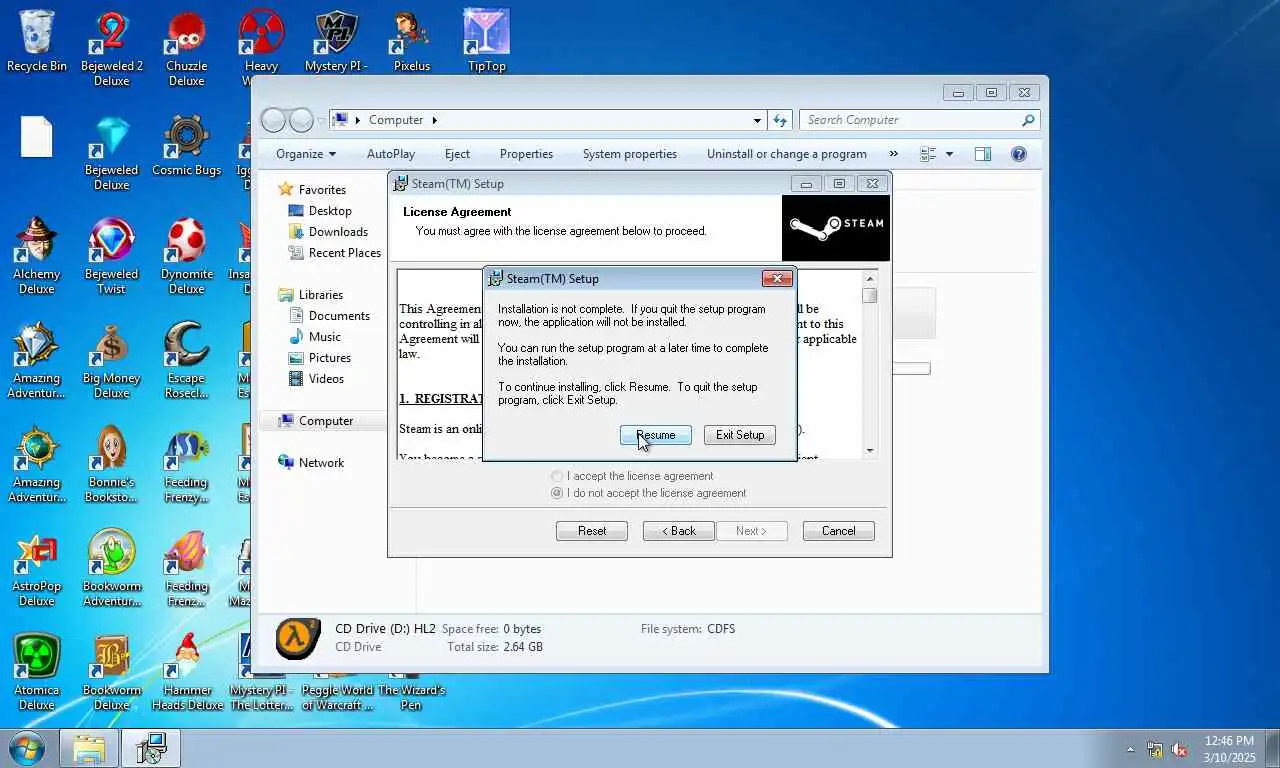The image size is (1280, 768).
Task: Click AutoPlay in the Explorer toolbar
Action: 391,154
